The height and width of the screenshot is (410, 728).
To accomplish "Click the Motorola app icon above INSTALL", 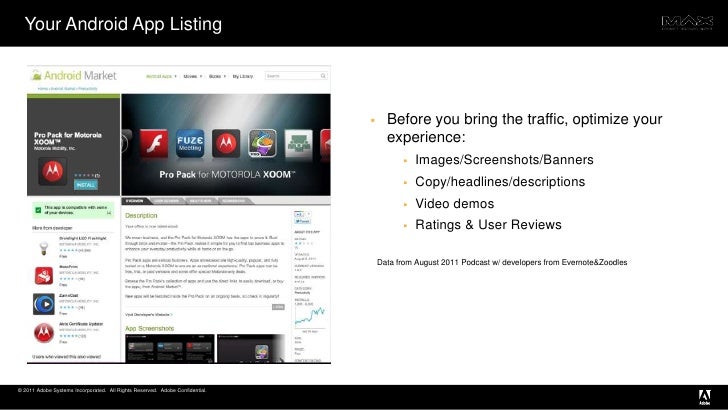I will pyautogui.click(x=52, y=171).
